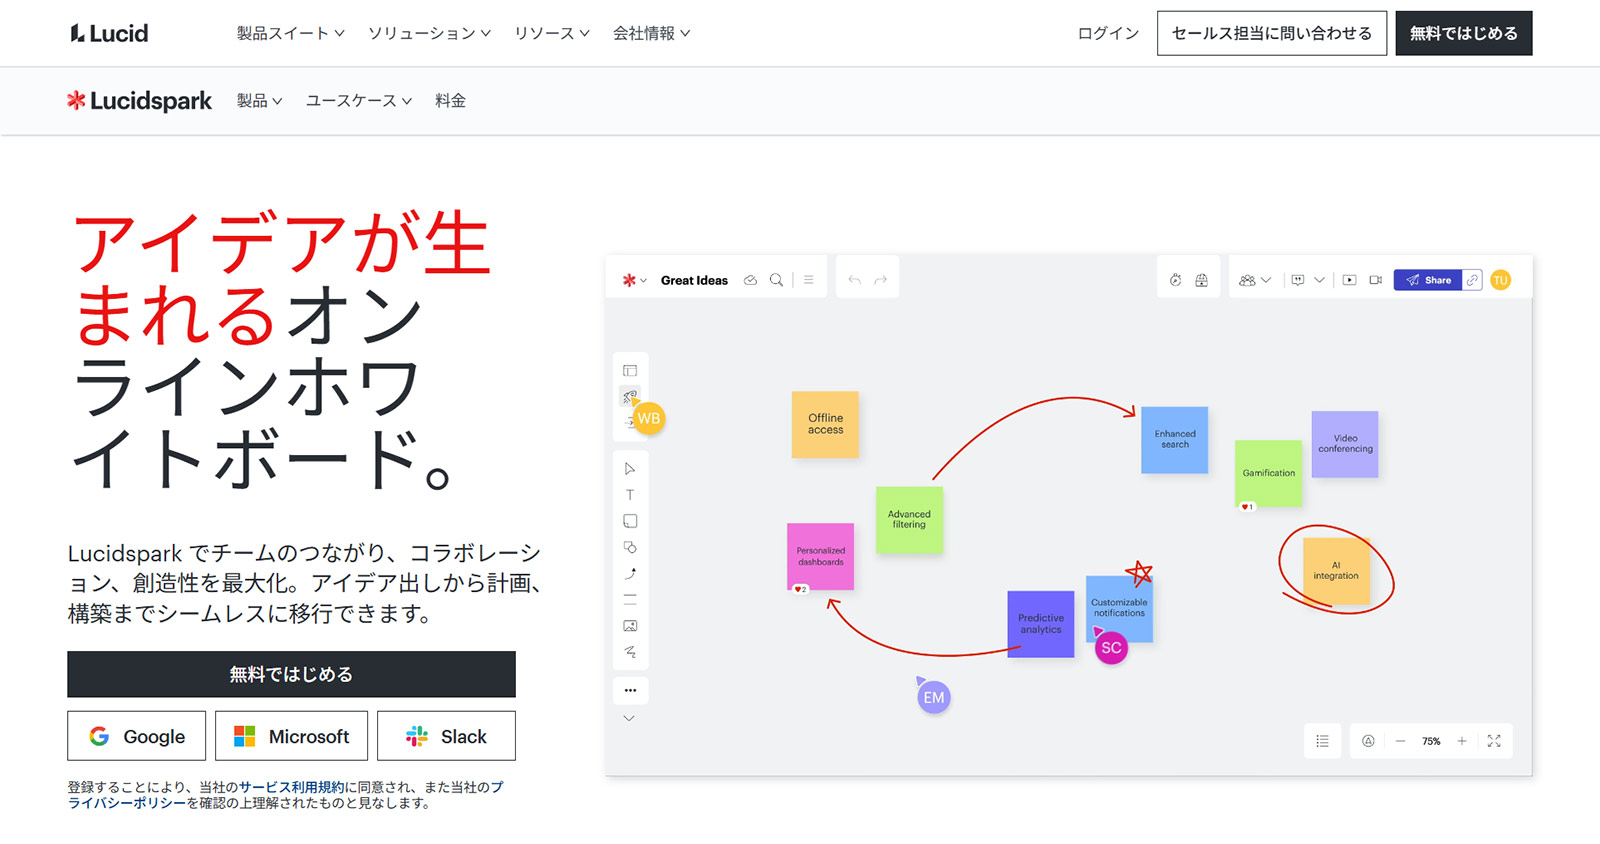
Task: Open the 料金 pricing page
Action: tap(451, 101)
